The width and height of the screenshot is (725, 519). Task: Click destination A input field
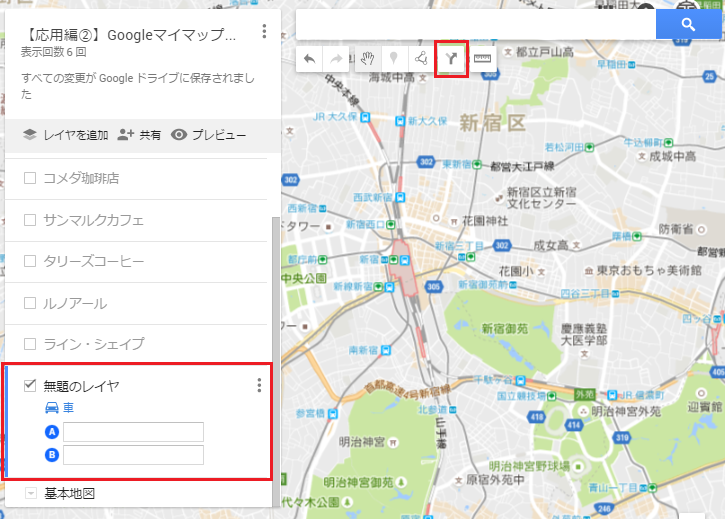pos(133,432)
